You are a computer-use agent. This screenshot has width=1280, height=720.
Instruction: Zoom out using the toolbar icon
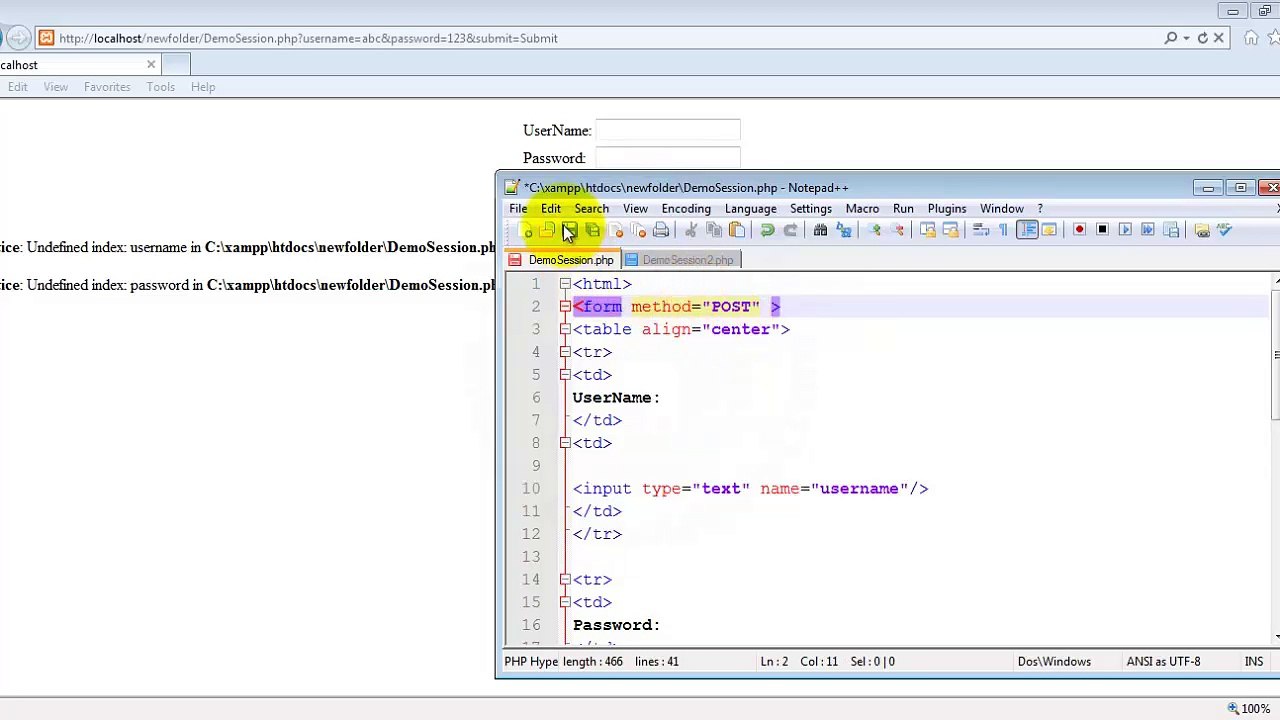pos(898,230)
